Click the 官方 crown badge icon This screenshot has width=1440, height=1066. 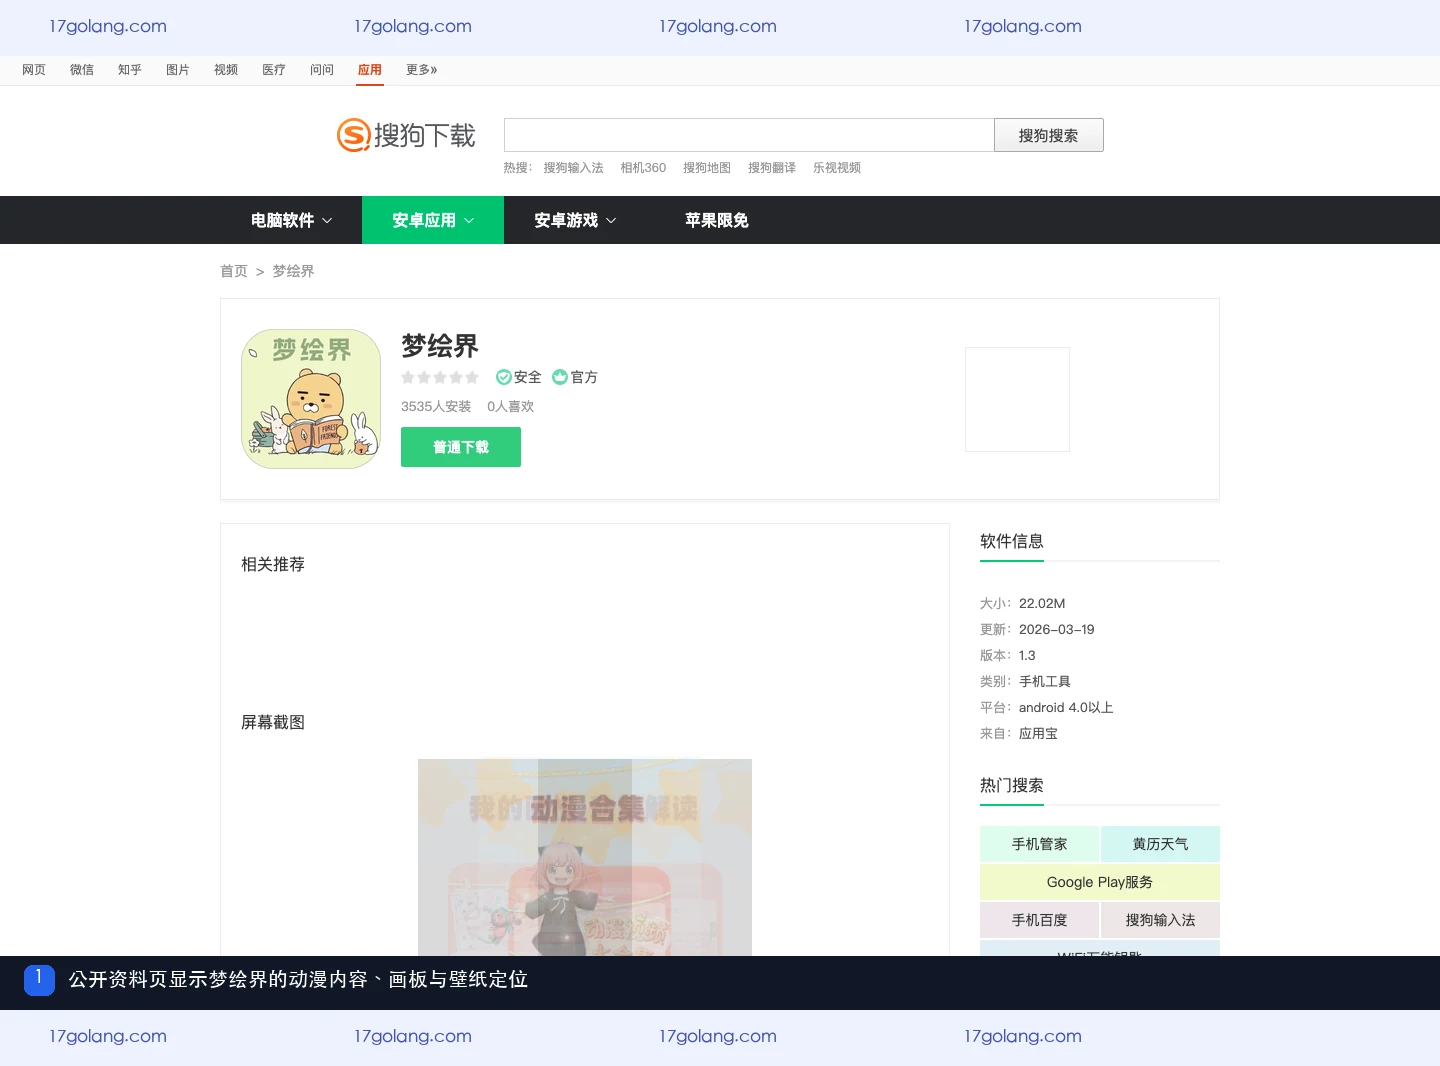[560, 377]
